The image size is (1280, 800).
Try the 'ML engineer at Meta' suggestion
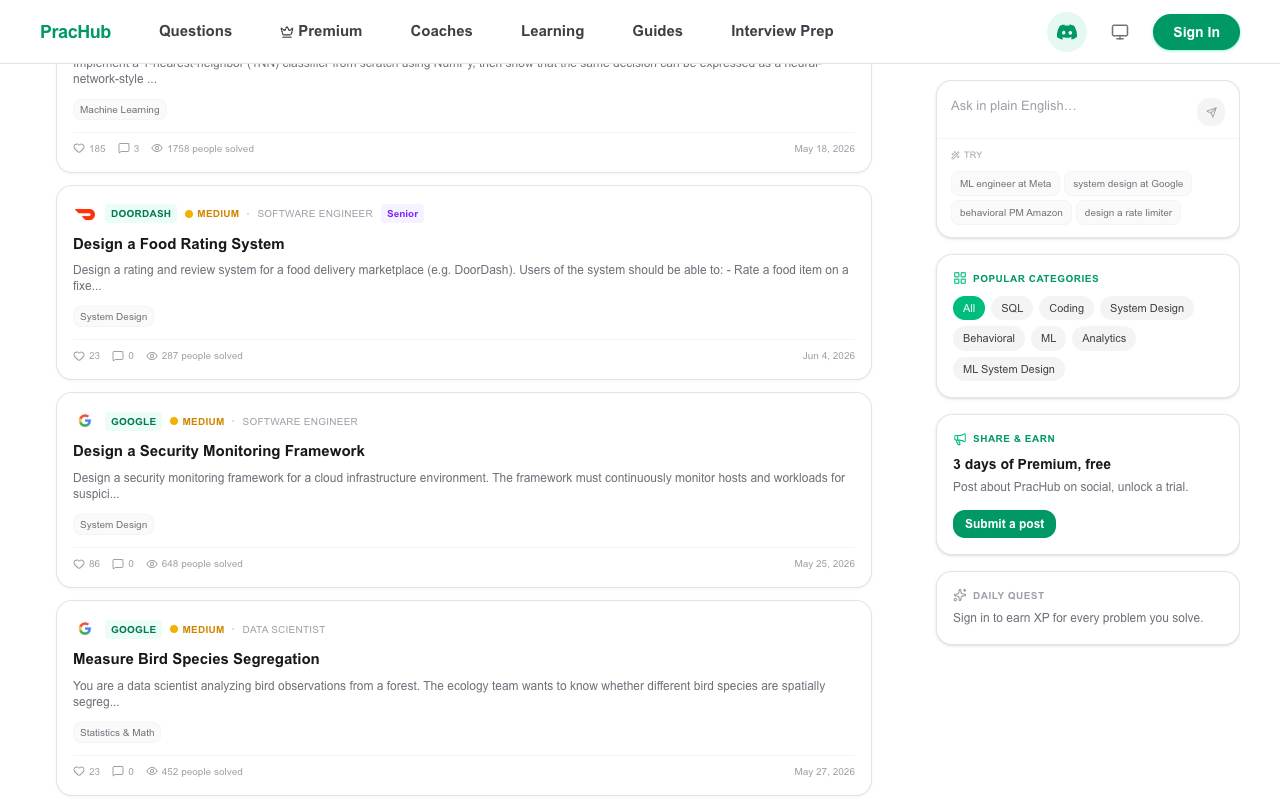point(1005,184)
